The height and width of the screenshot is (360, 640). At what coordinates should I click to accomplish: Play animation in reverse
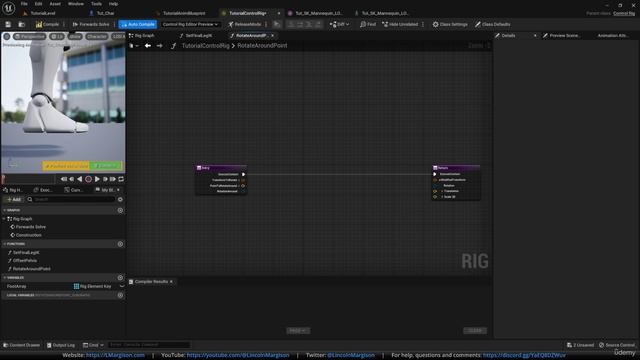pos(80,179)
